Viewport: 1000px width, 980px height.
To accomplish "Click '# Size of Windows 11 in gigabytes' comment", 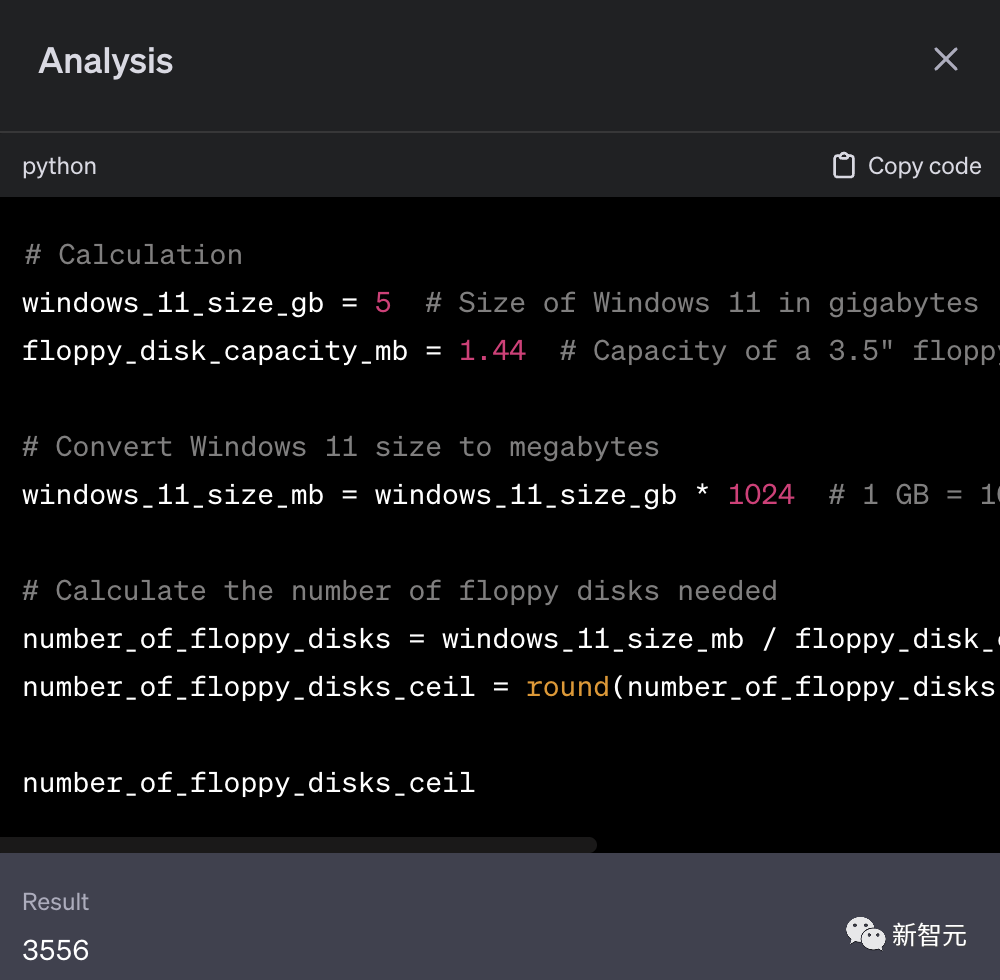I will (702, 304).
